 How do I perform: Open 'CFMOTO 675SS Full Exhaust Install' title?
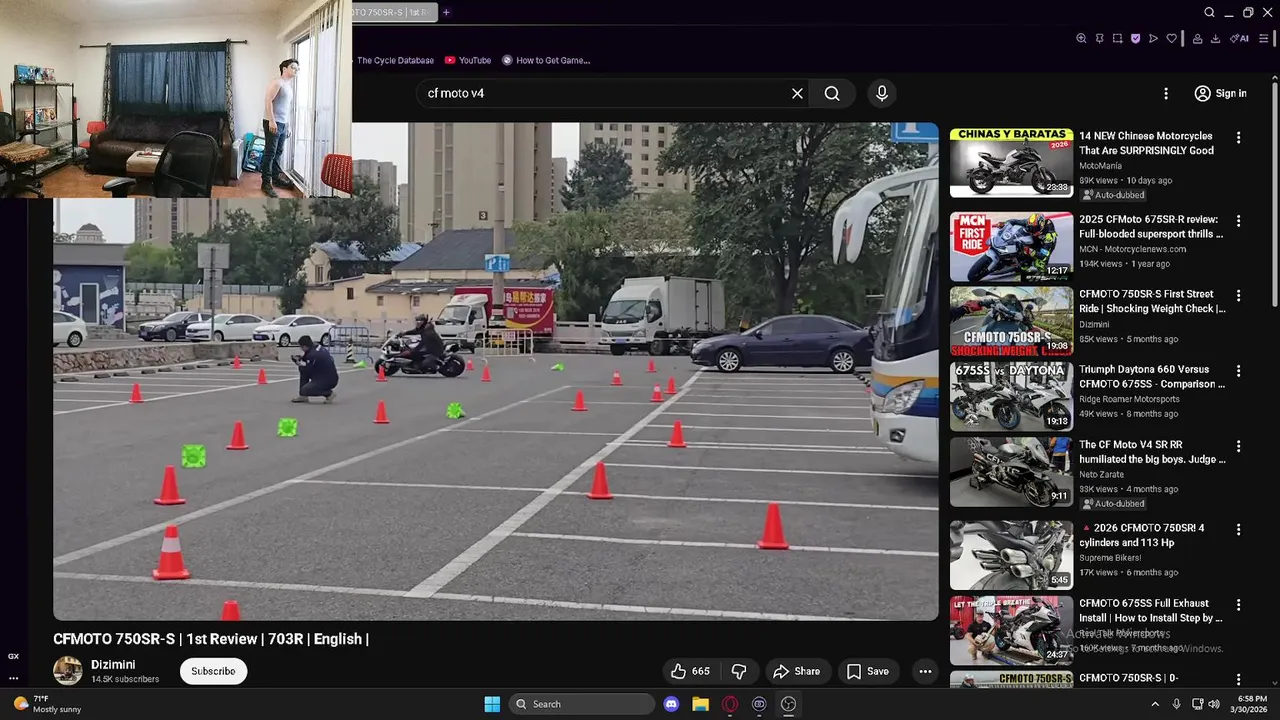tap(1151, 611)
